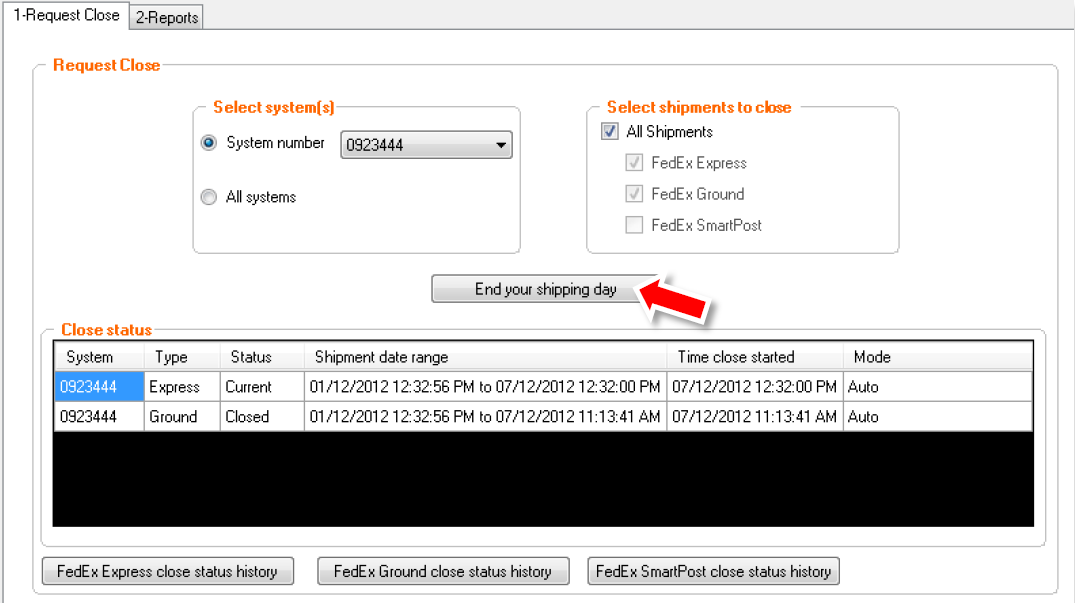Uncheck the All Shipments checkbox

pos(609,132)
